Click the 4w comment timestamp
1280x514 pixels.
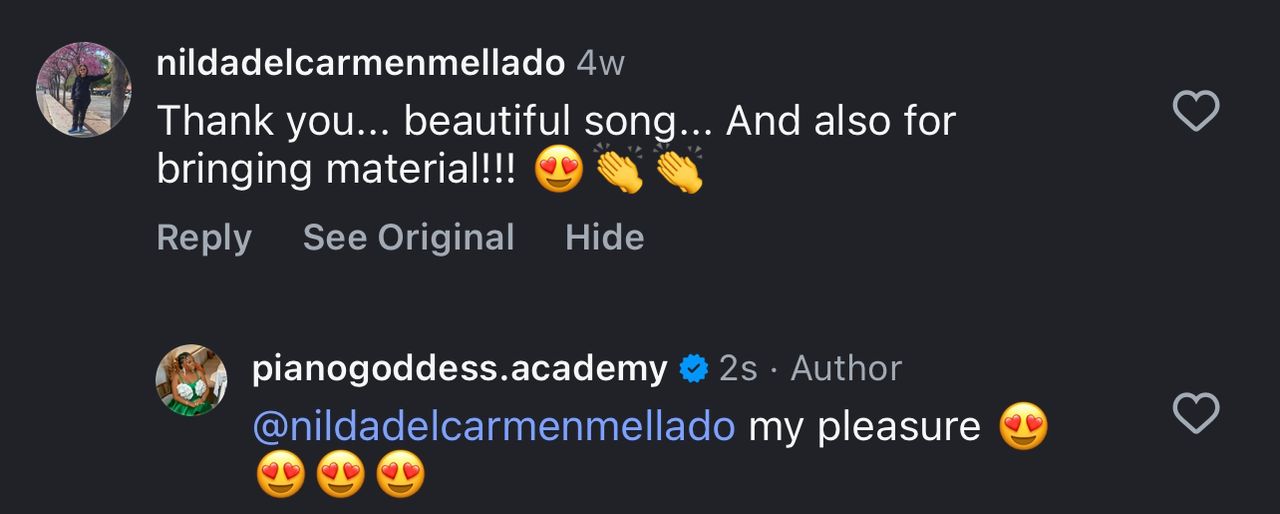point(600,63)
